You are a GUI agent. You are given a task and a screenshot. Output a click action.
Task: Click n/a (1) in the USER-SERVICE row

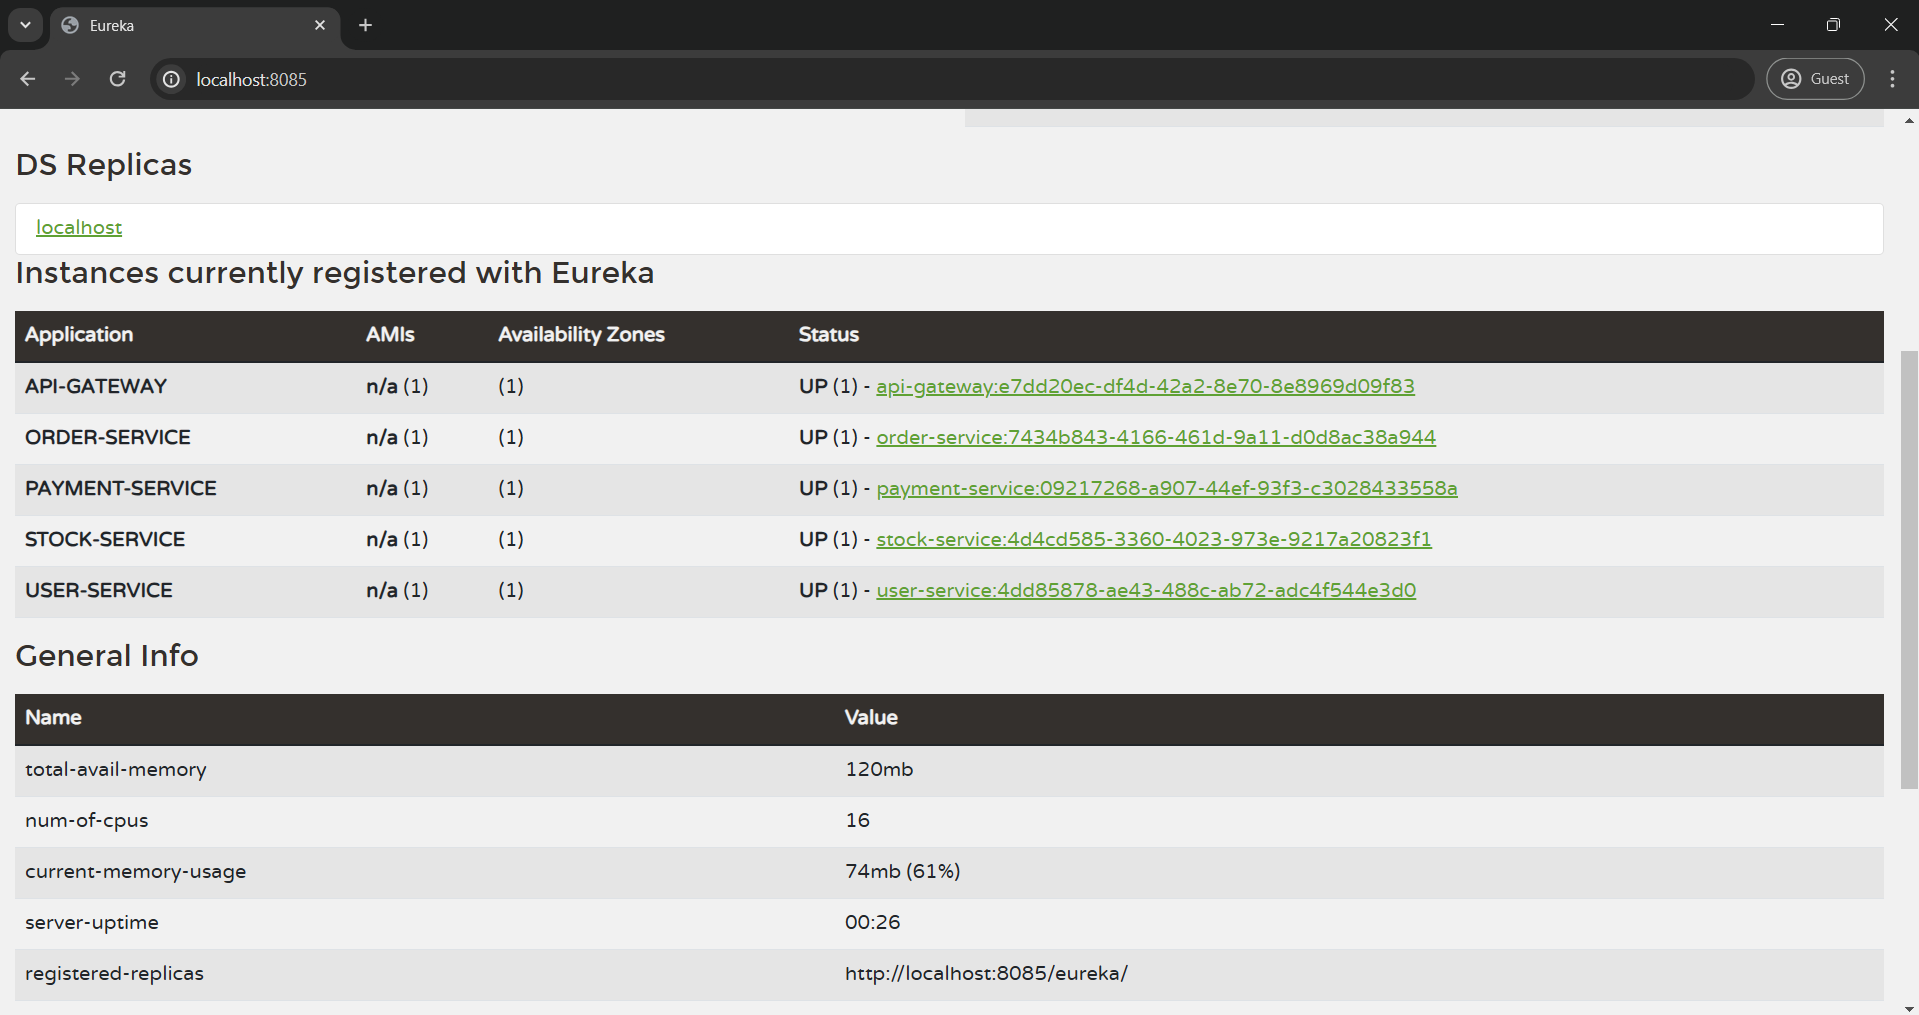(x=397, y=590)
